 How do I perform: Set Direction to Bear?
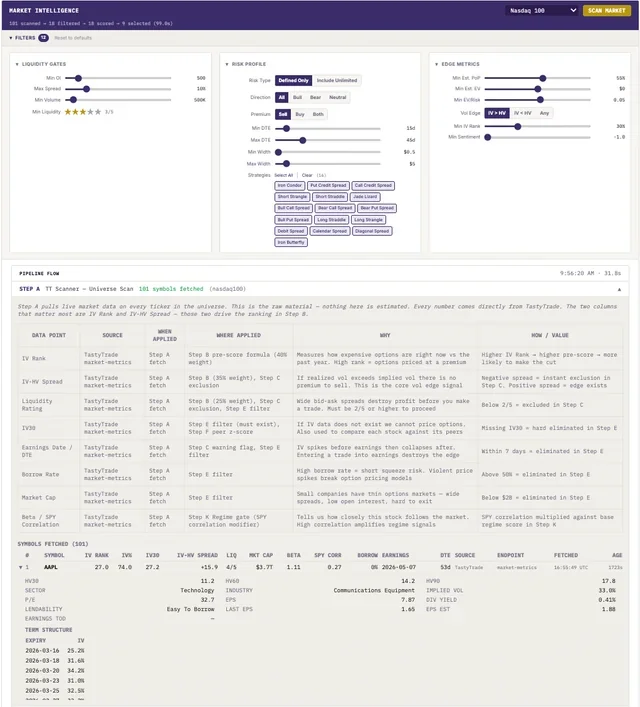pyautogui.click(x=315, y=97)
